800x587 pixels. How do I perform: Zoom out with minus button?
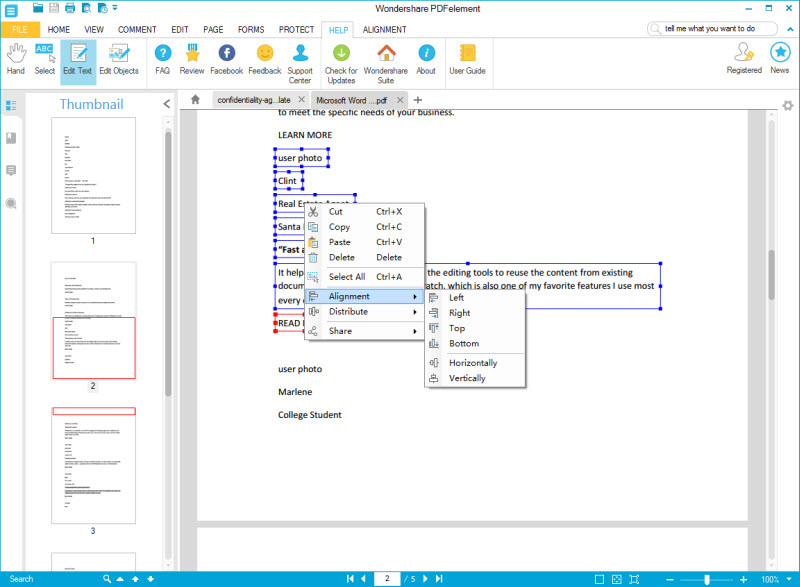point(670,580)
